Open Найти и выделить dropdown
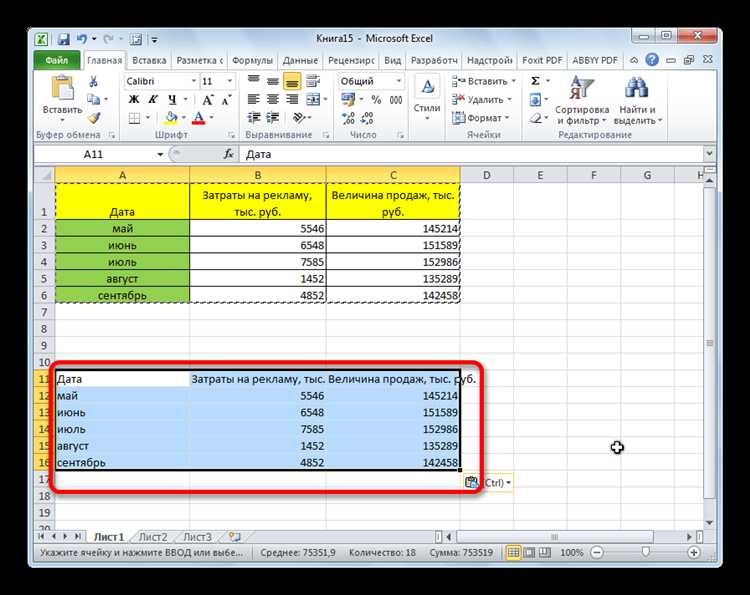The image size is (750, 595). [637, 101]
